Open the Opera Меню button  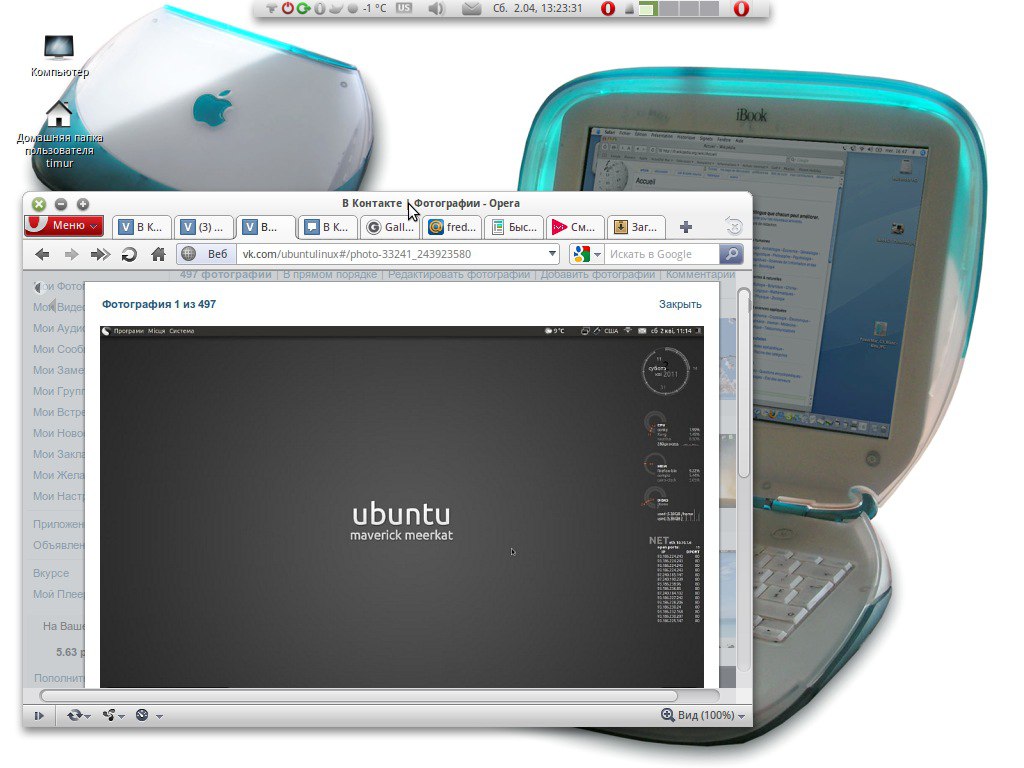[64, 225]
